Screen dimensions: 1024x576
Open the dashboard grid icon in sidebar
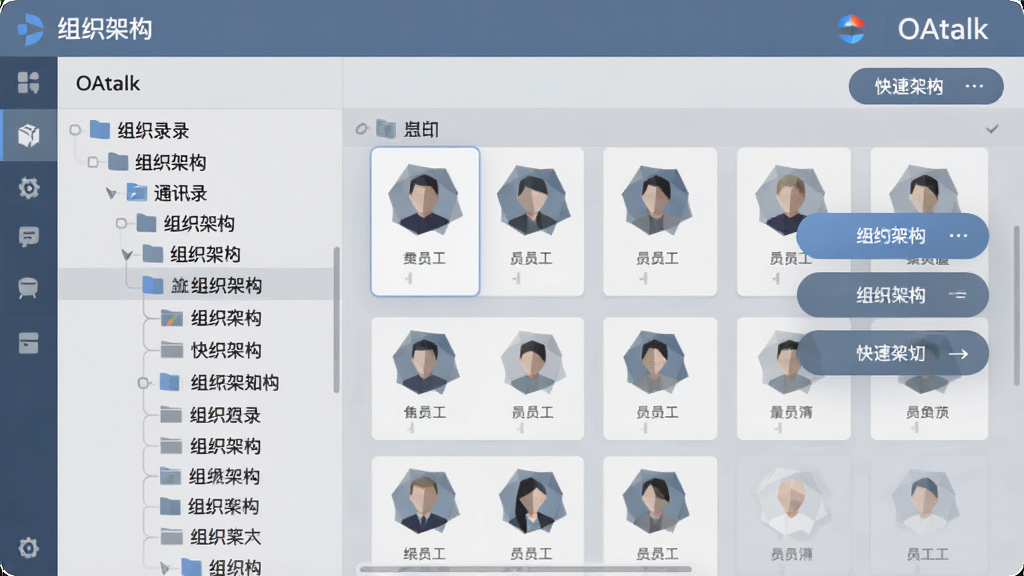[x=28, y=83]
